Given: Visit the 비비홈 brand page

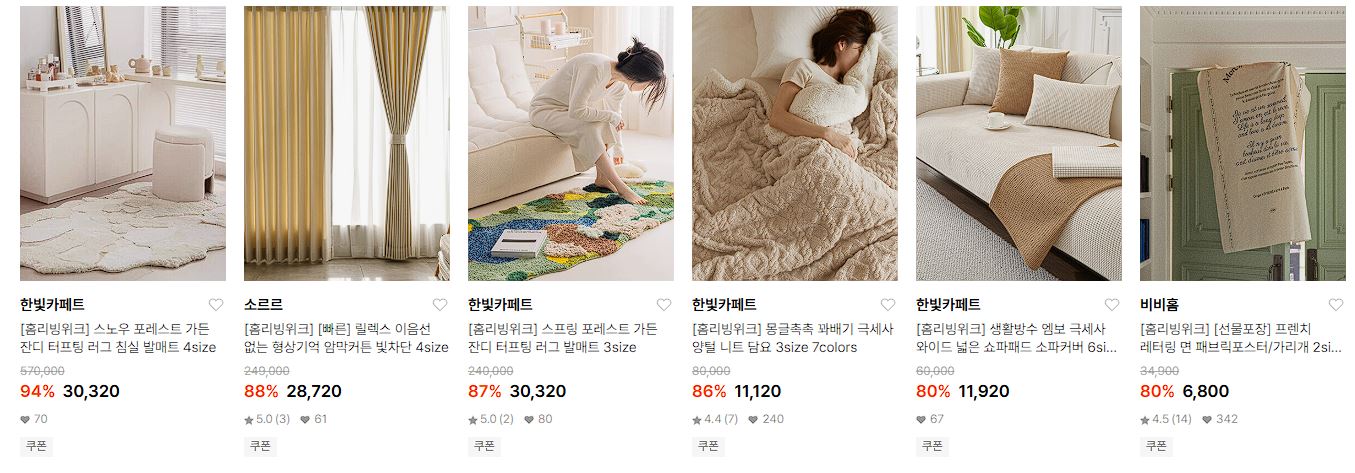Looking at the screenshot, I should 1159,305.
